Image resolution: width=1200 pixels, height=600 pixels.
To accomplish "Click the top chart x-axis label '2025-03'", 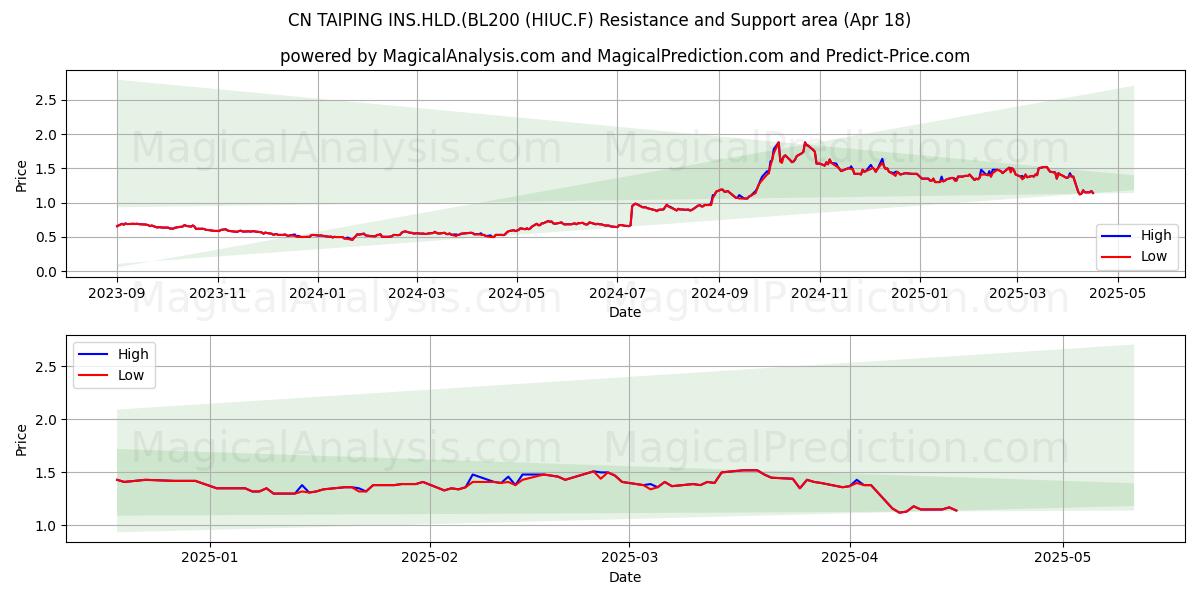I will coord(1017,294).
